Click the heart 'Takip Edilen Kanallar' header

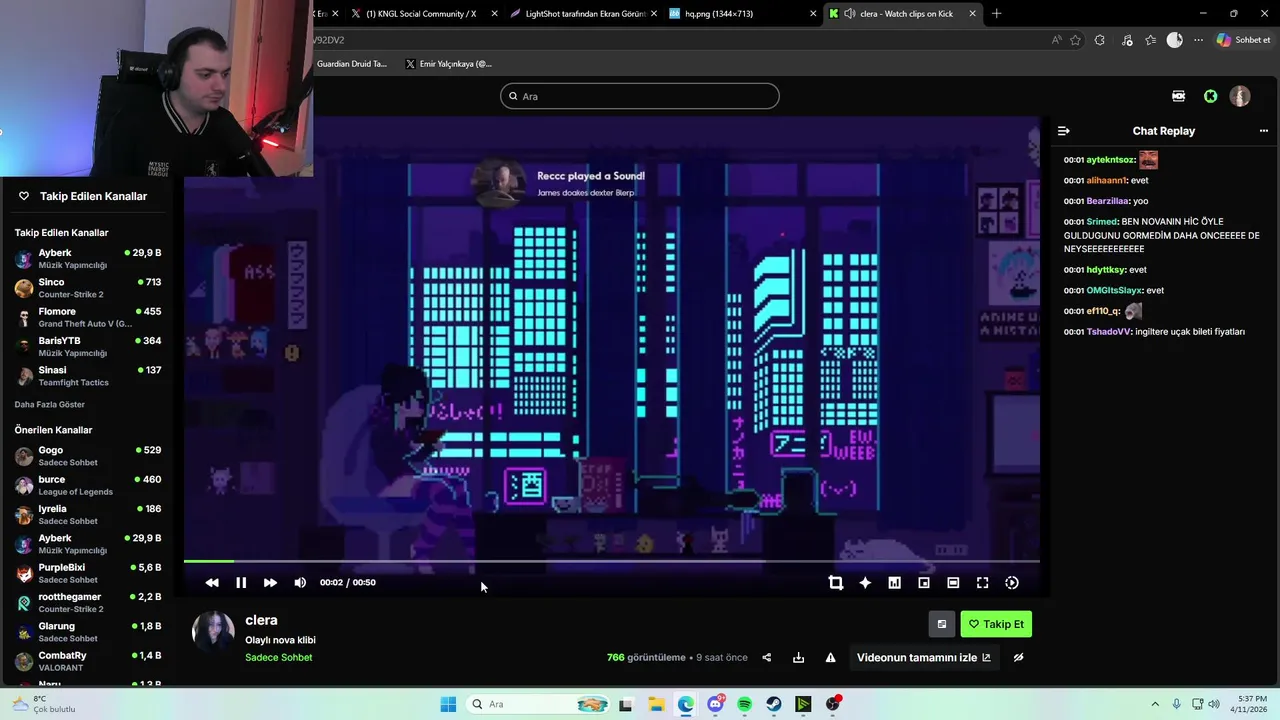[83, 196]
